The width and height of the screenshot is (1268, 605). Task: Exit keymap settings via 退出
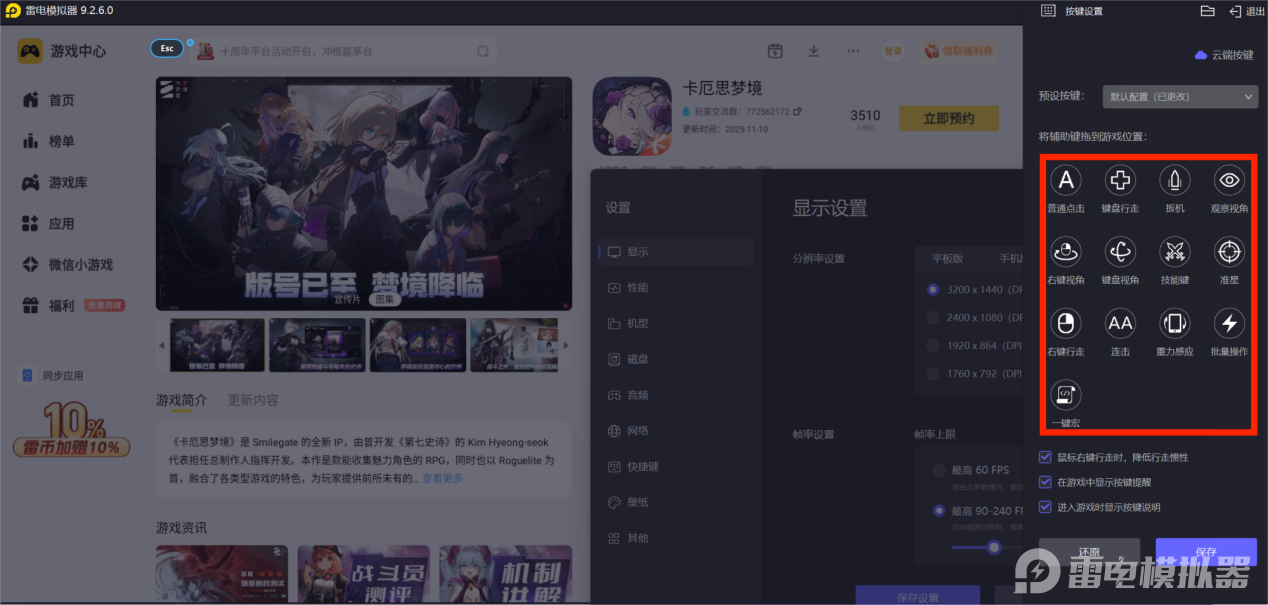point(1248,11)
